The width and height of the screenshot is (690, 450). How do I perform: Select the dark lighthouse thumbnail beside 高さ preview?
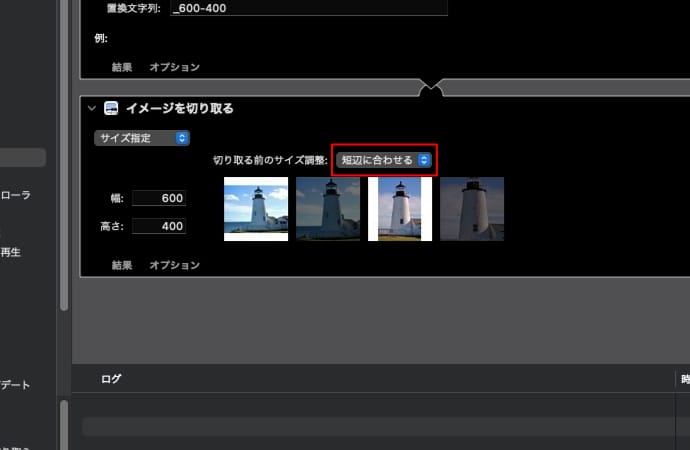[x=328, y=209]
